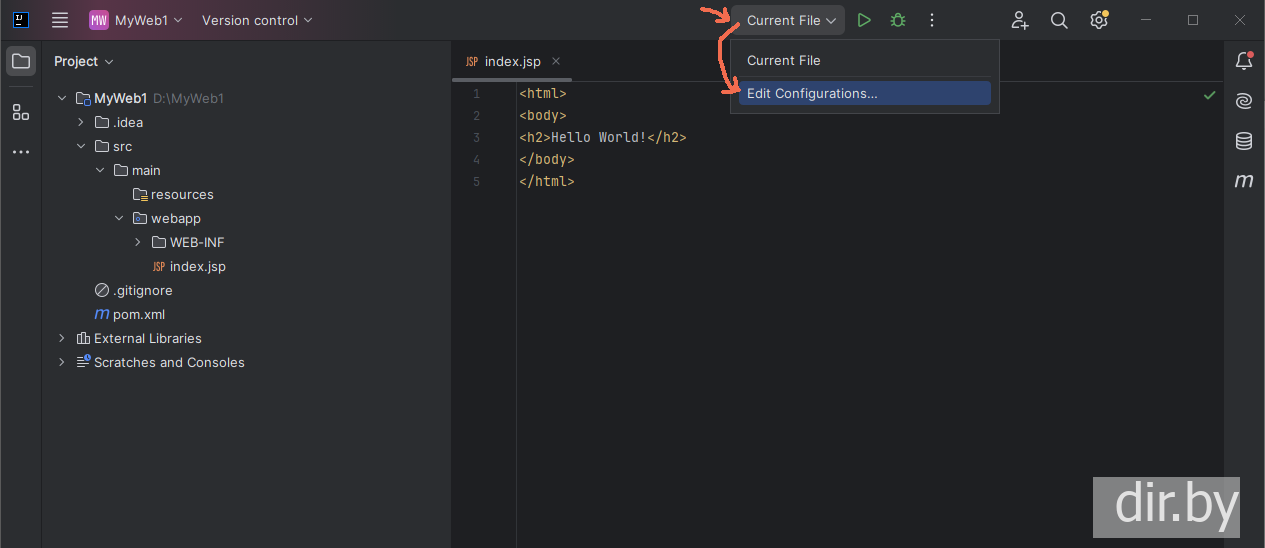Click the Debug bug icon
This screenshot has height=548, width=1265.
pyautogui.click(x=898, y=20)
